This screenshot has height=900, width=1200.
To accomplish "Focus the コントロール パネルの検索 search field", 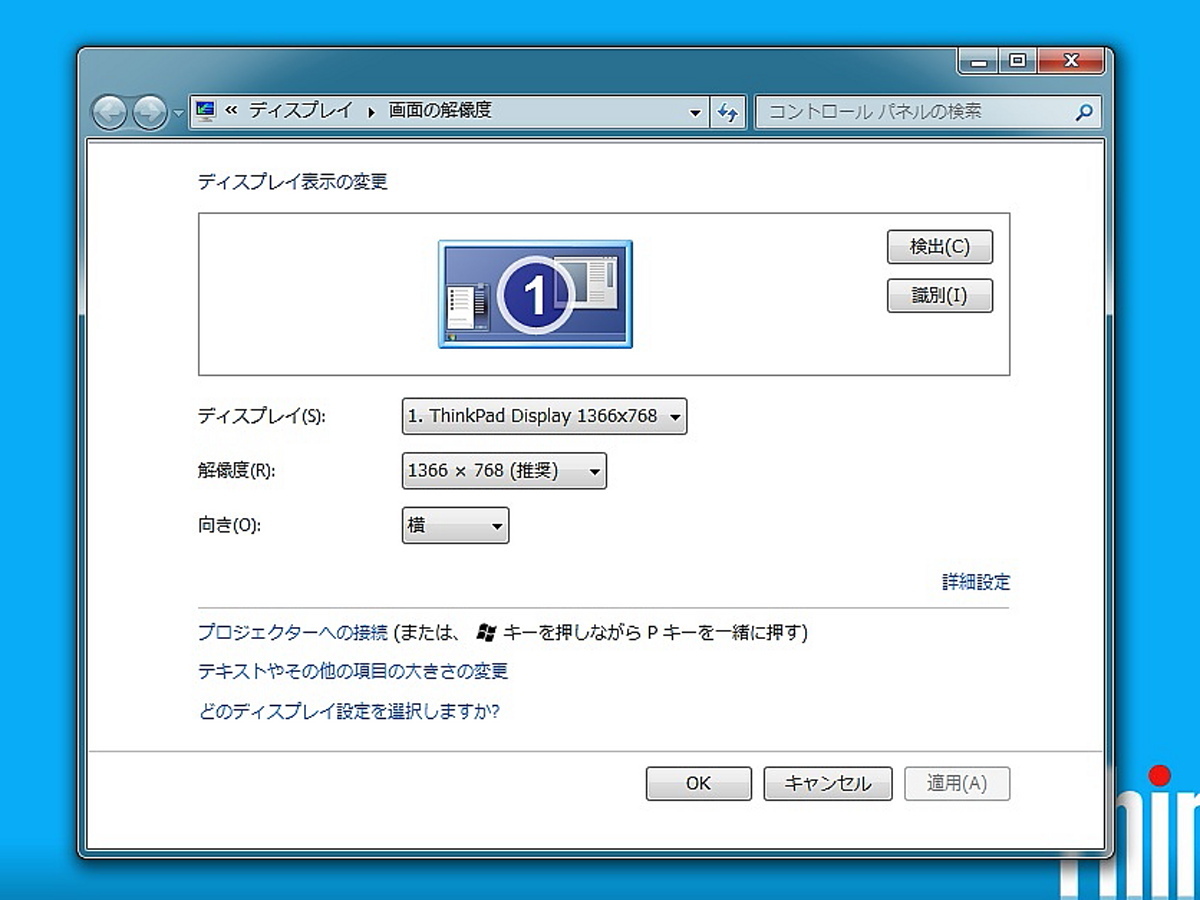I will tap(928, 112).
